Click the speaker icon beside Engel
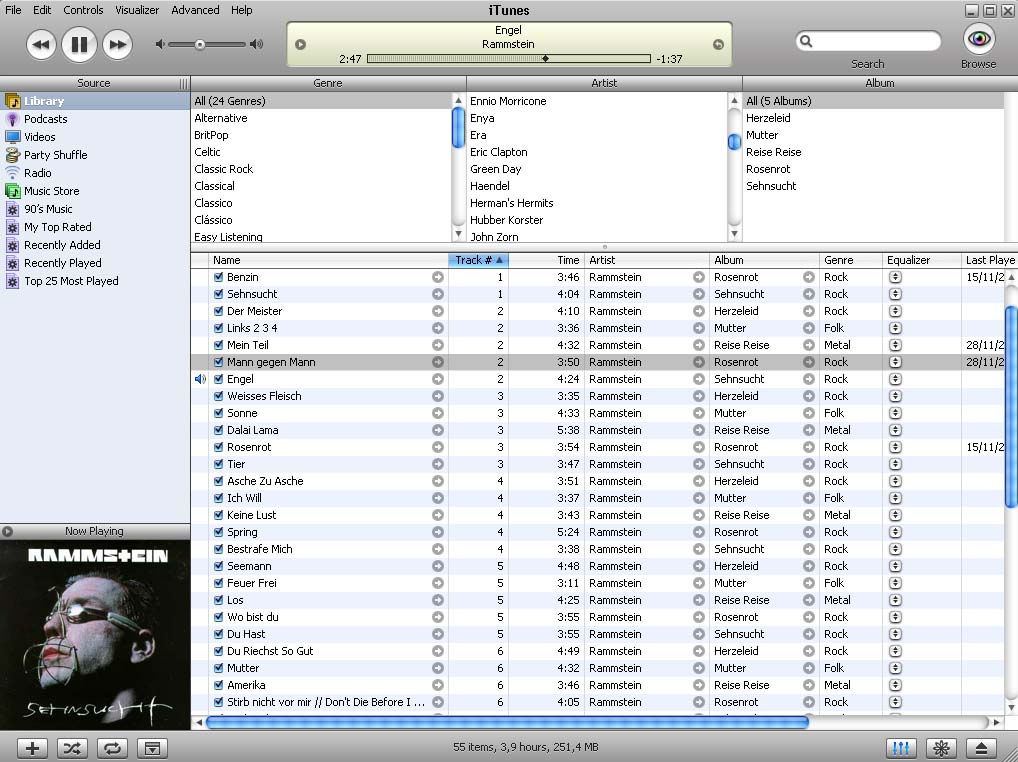The width and height of the screenshot is (1018, 762). [x=201, y=379]
